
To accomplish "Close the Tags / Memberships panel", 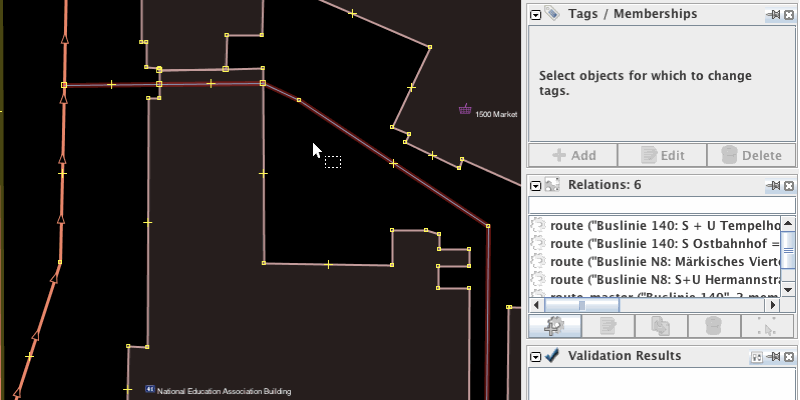I will [789, 15].
